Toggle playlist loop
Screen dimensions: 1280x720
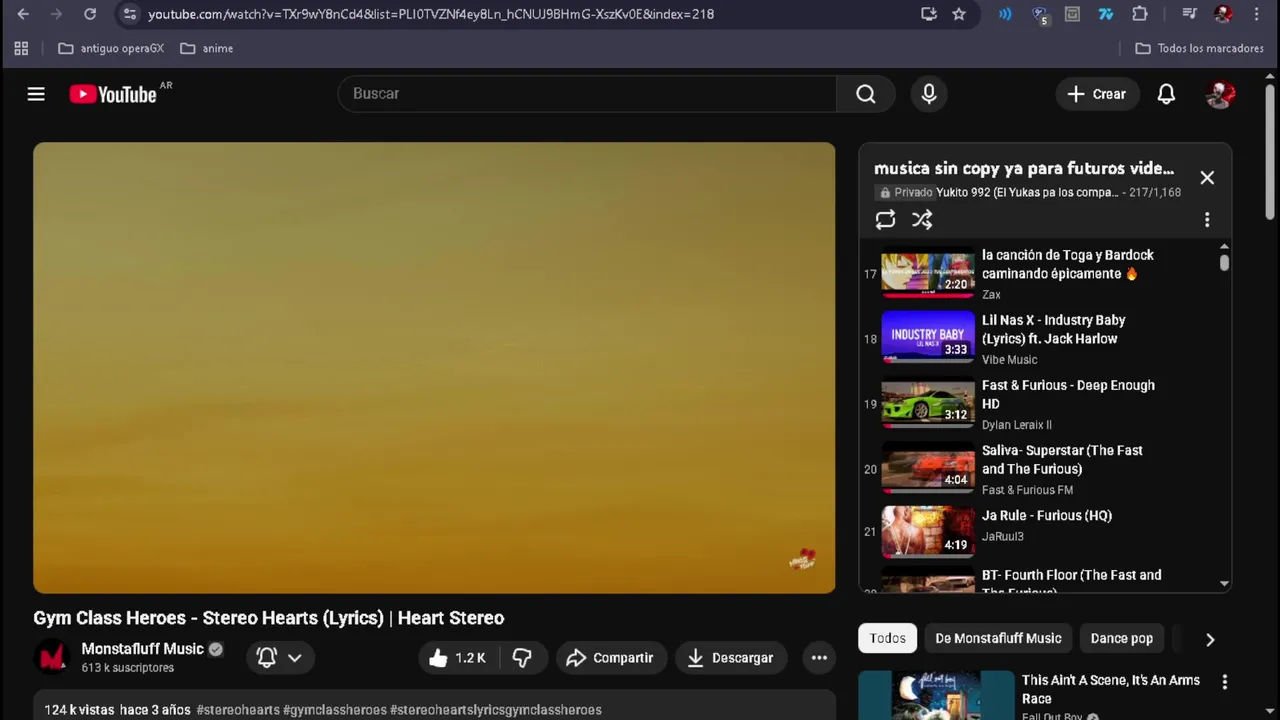click(885, 219)
